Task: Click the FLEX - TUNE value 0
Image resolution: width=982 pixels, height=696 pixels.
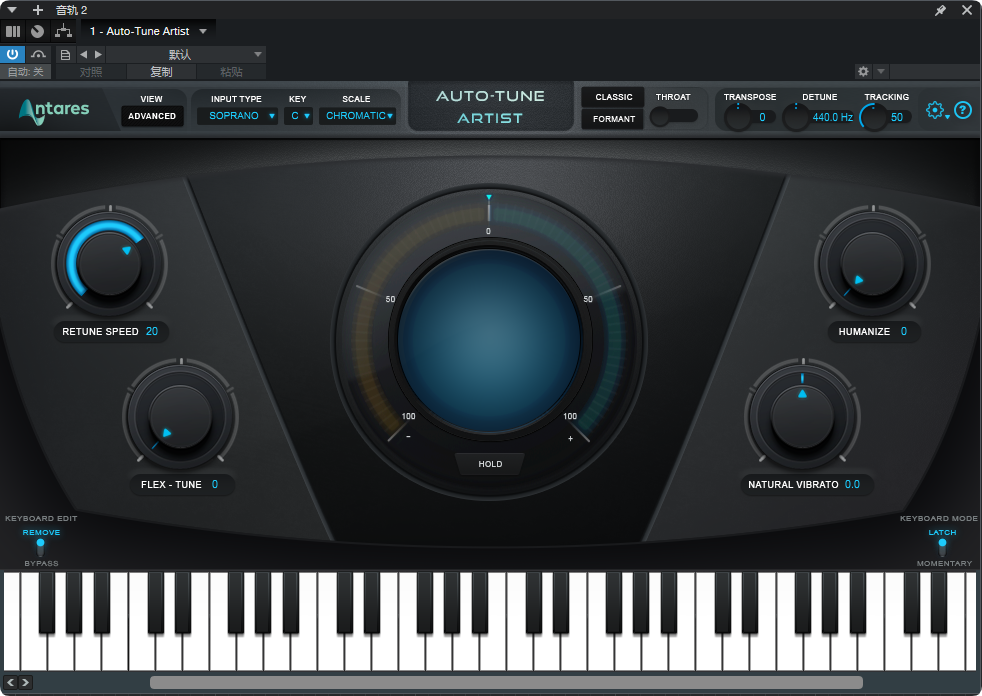Action: [215, 484]
